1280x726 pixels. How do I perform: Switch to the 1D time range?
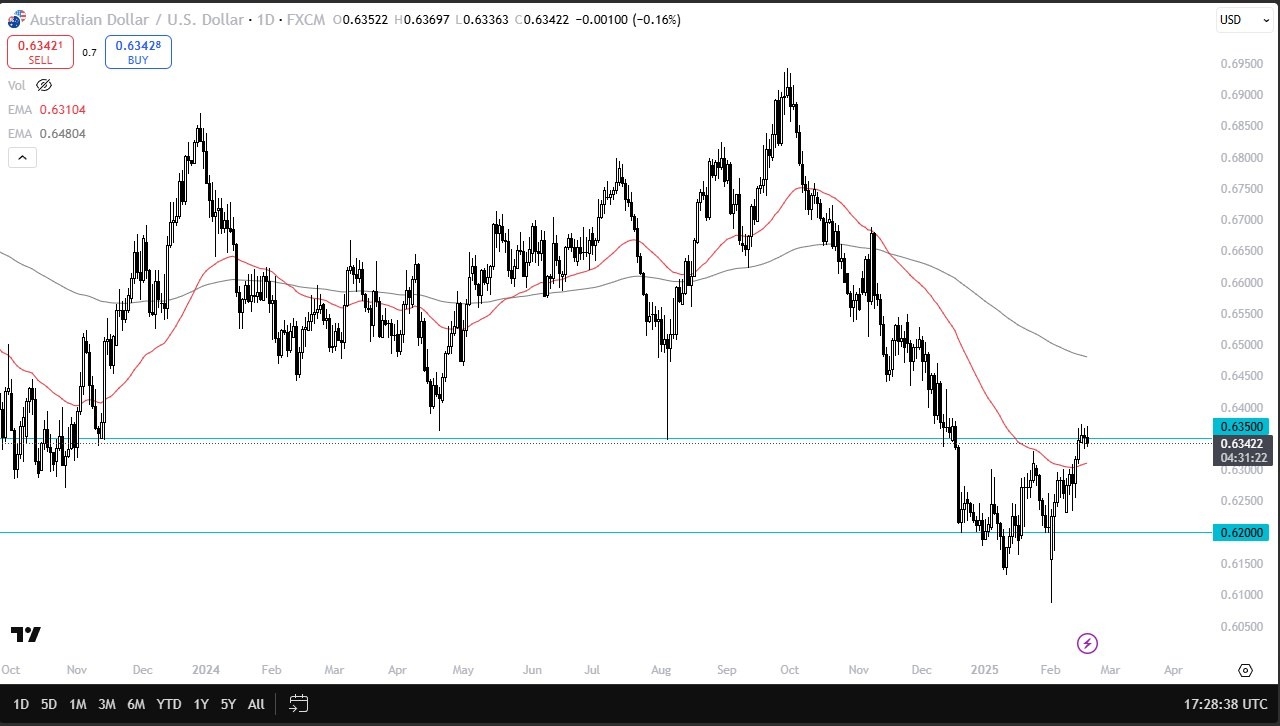(20, 704)
